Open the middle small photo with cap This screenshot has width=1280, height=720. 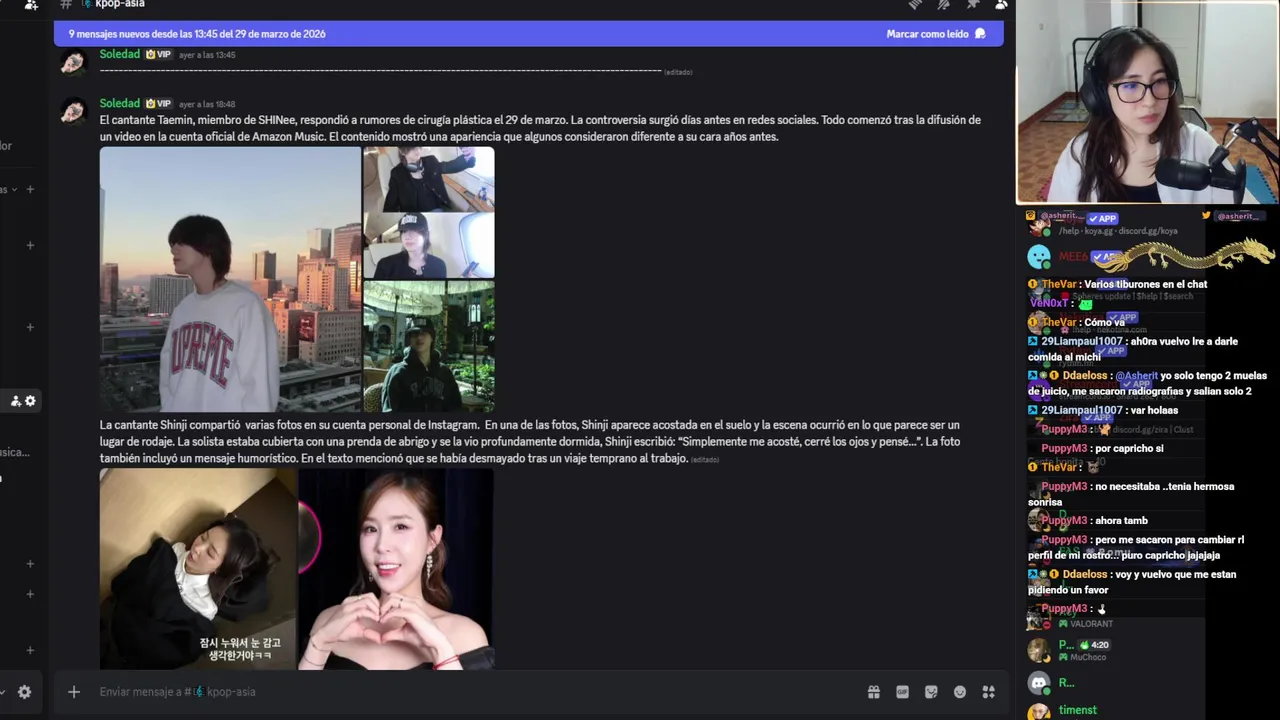point(429,246)
